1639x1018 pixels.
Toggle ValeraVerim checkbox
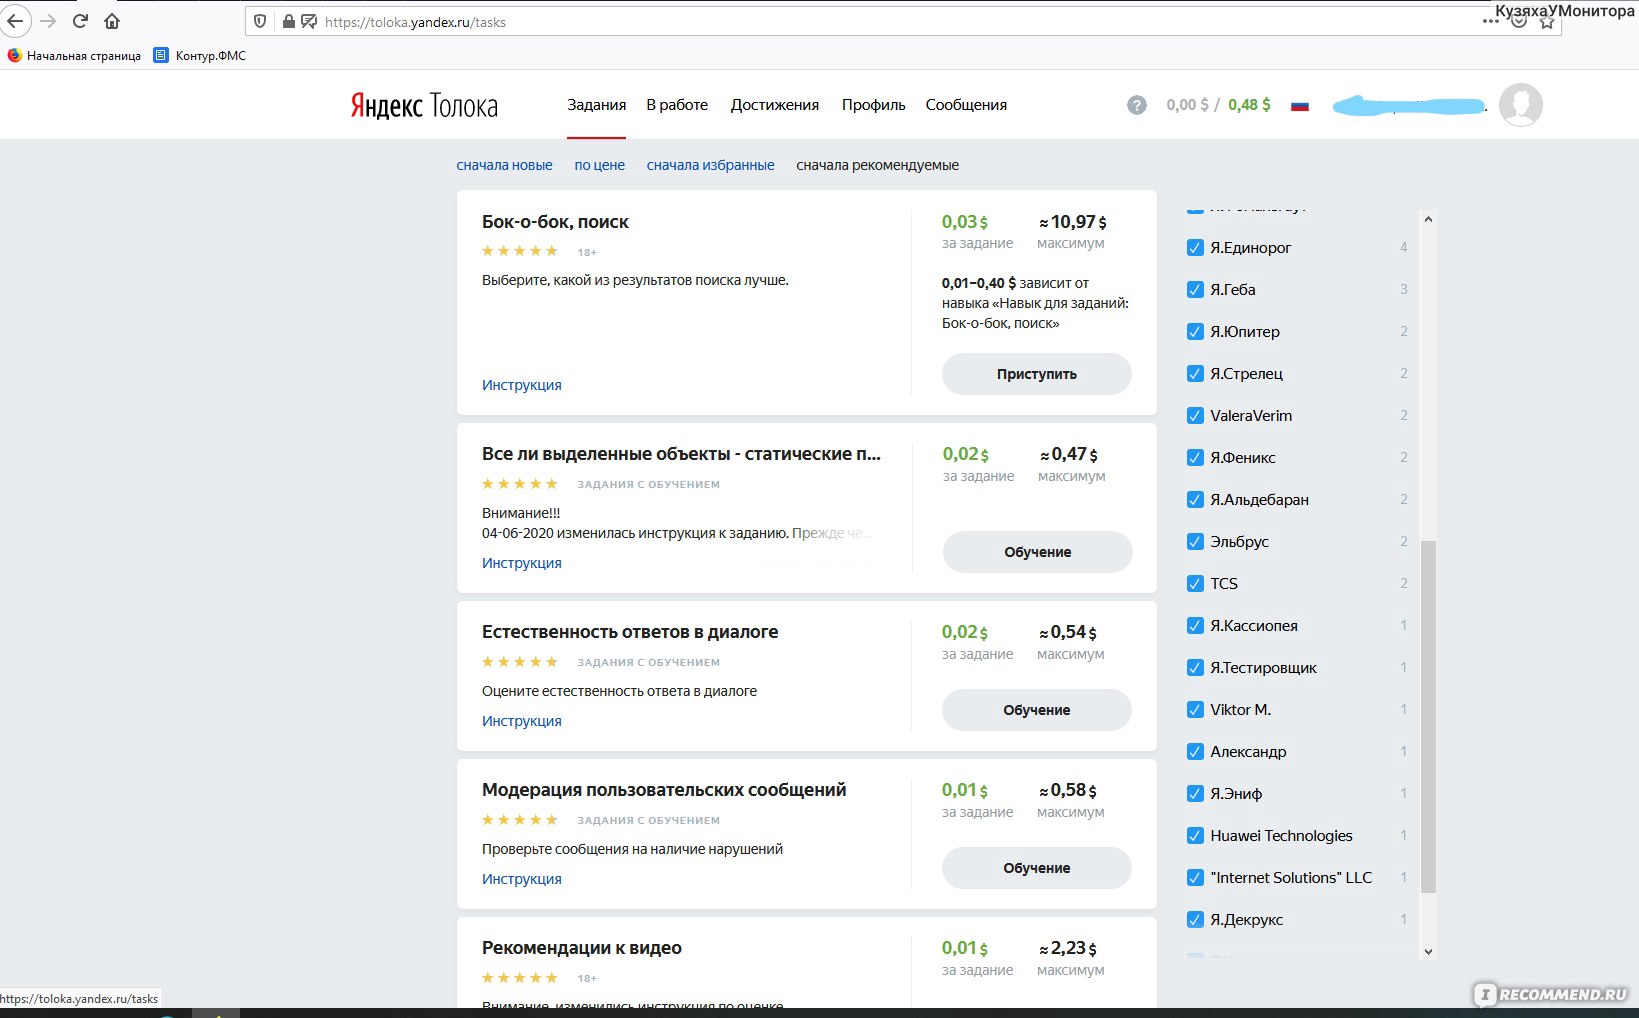[x=1195, y=415]
